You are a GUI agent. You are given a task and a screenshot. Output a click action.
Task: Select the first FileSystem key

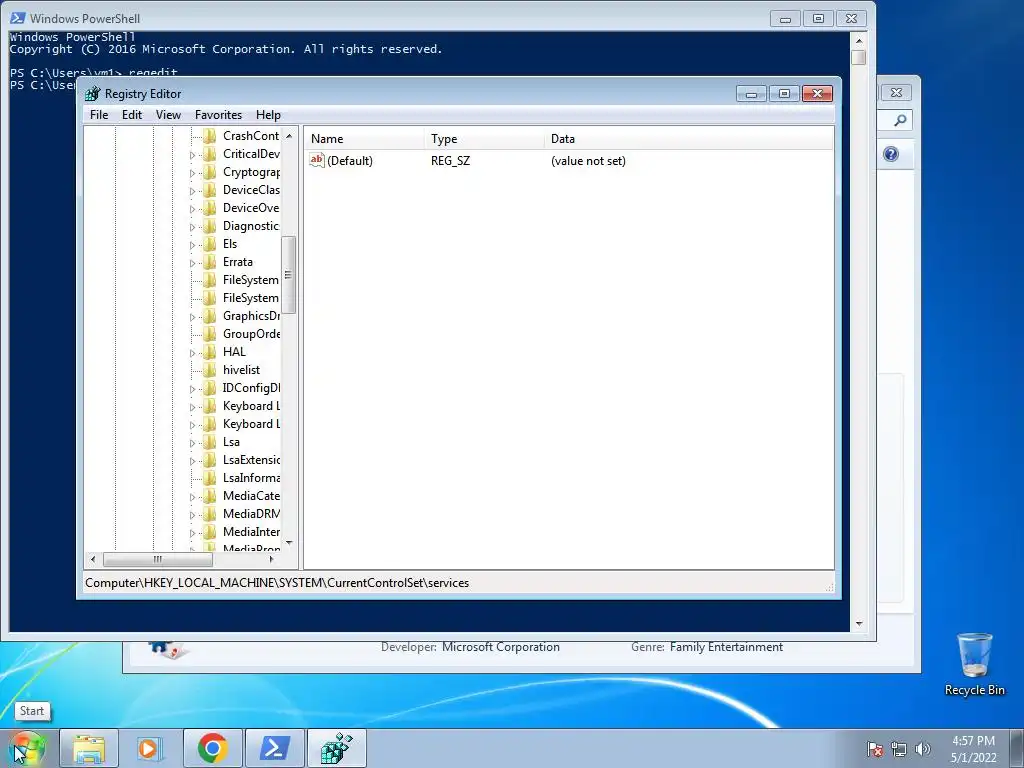click(251, 280)
